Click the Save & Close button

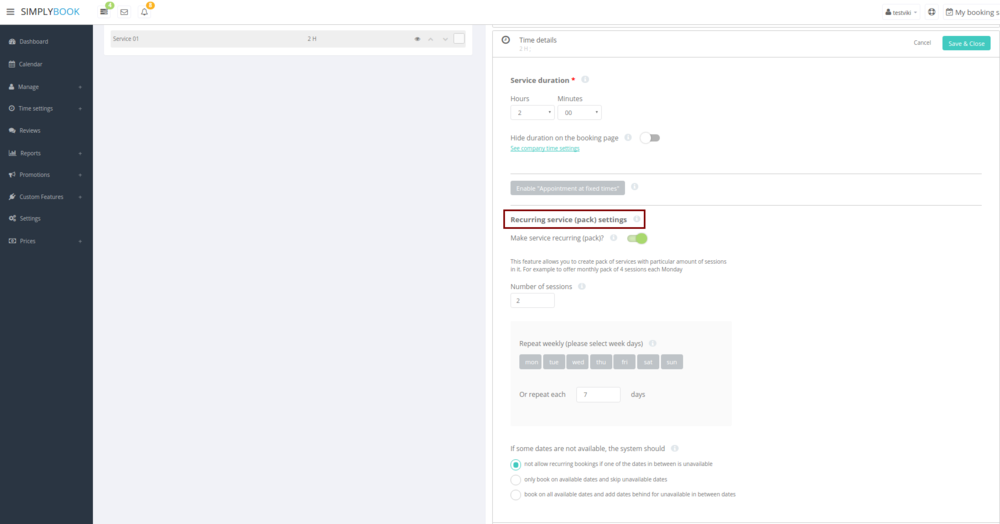coord(966,43)
